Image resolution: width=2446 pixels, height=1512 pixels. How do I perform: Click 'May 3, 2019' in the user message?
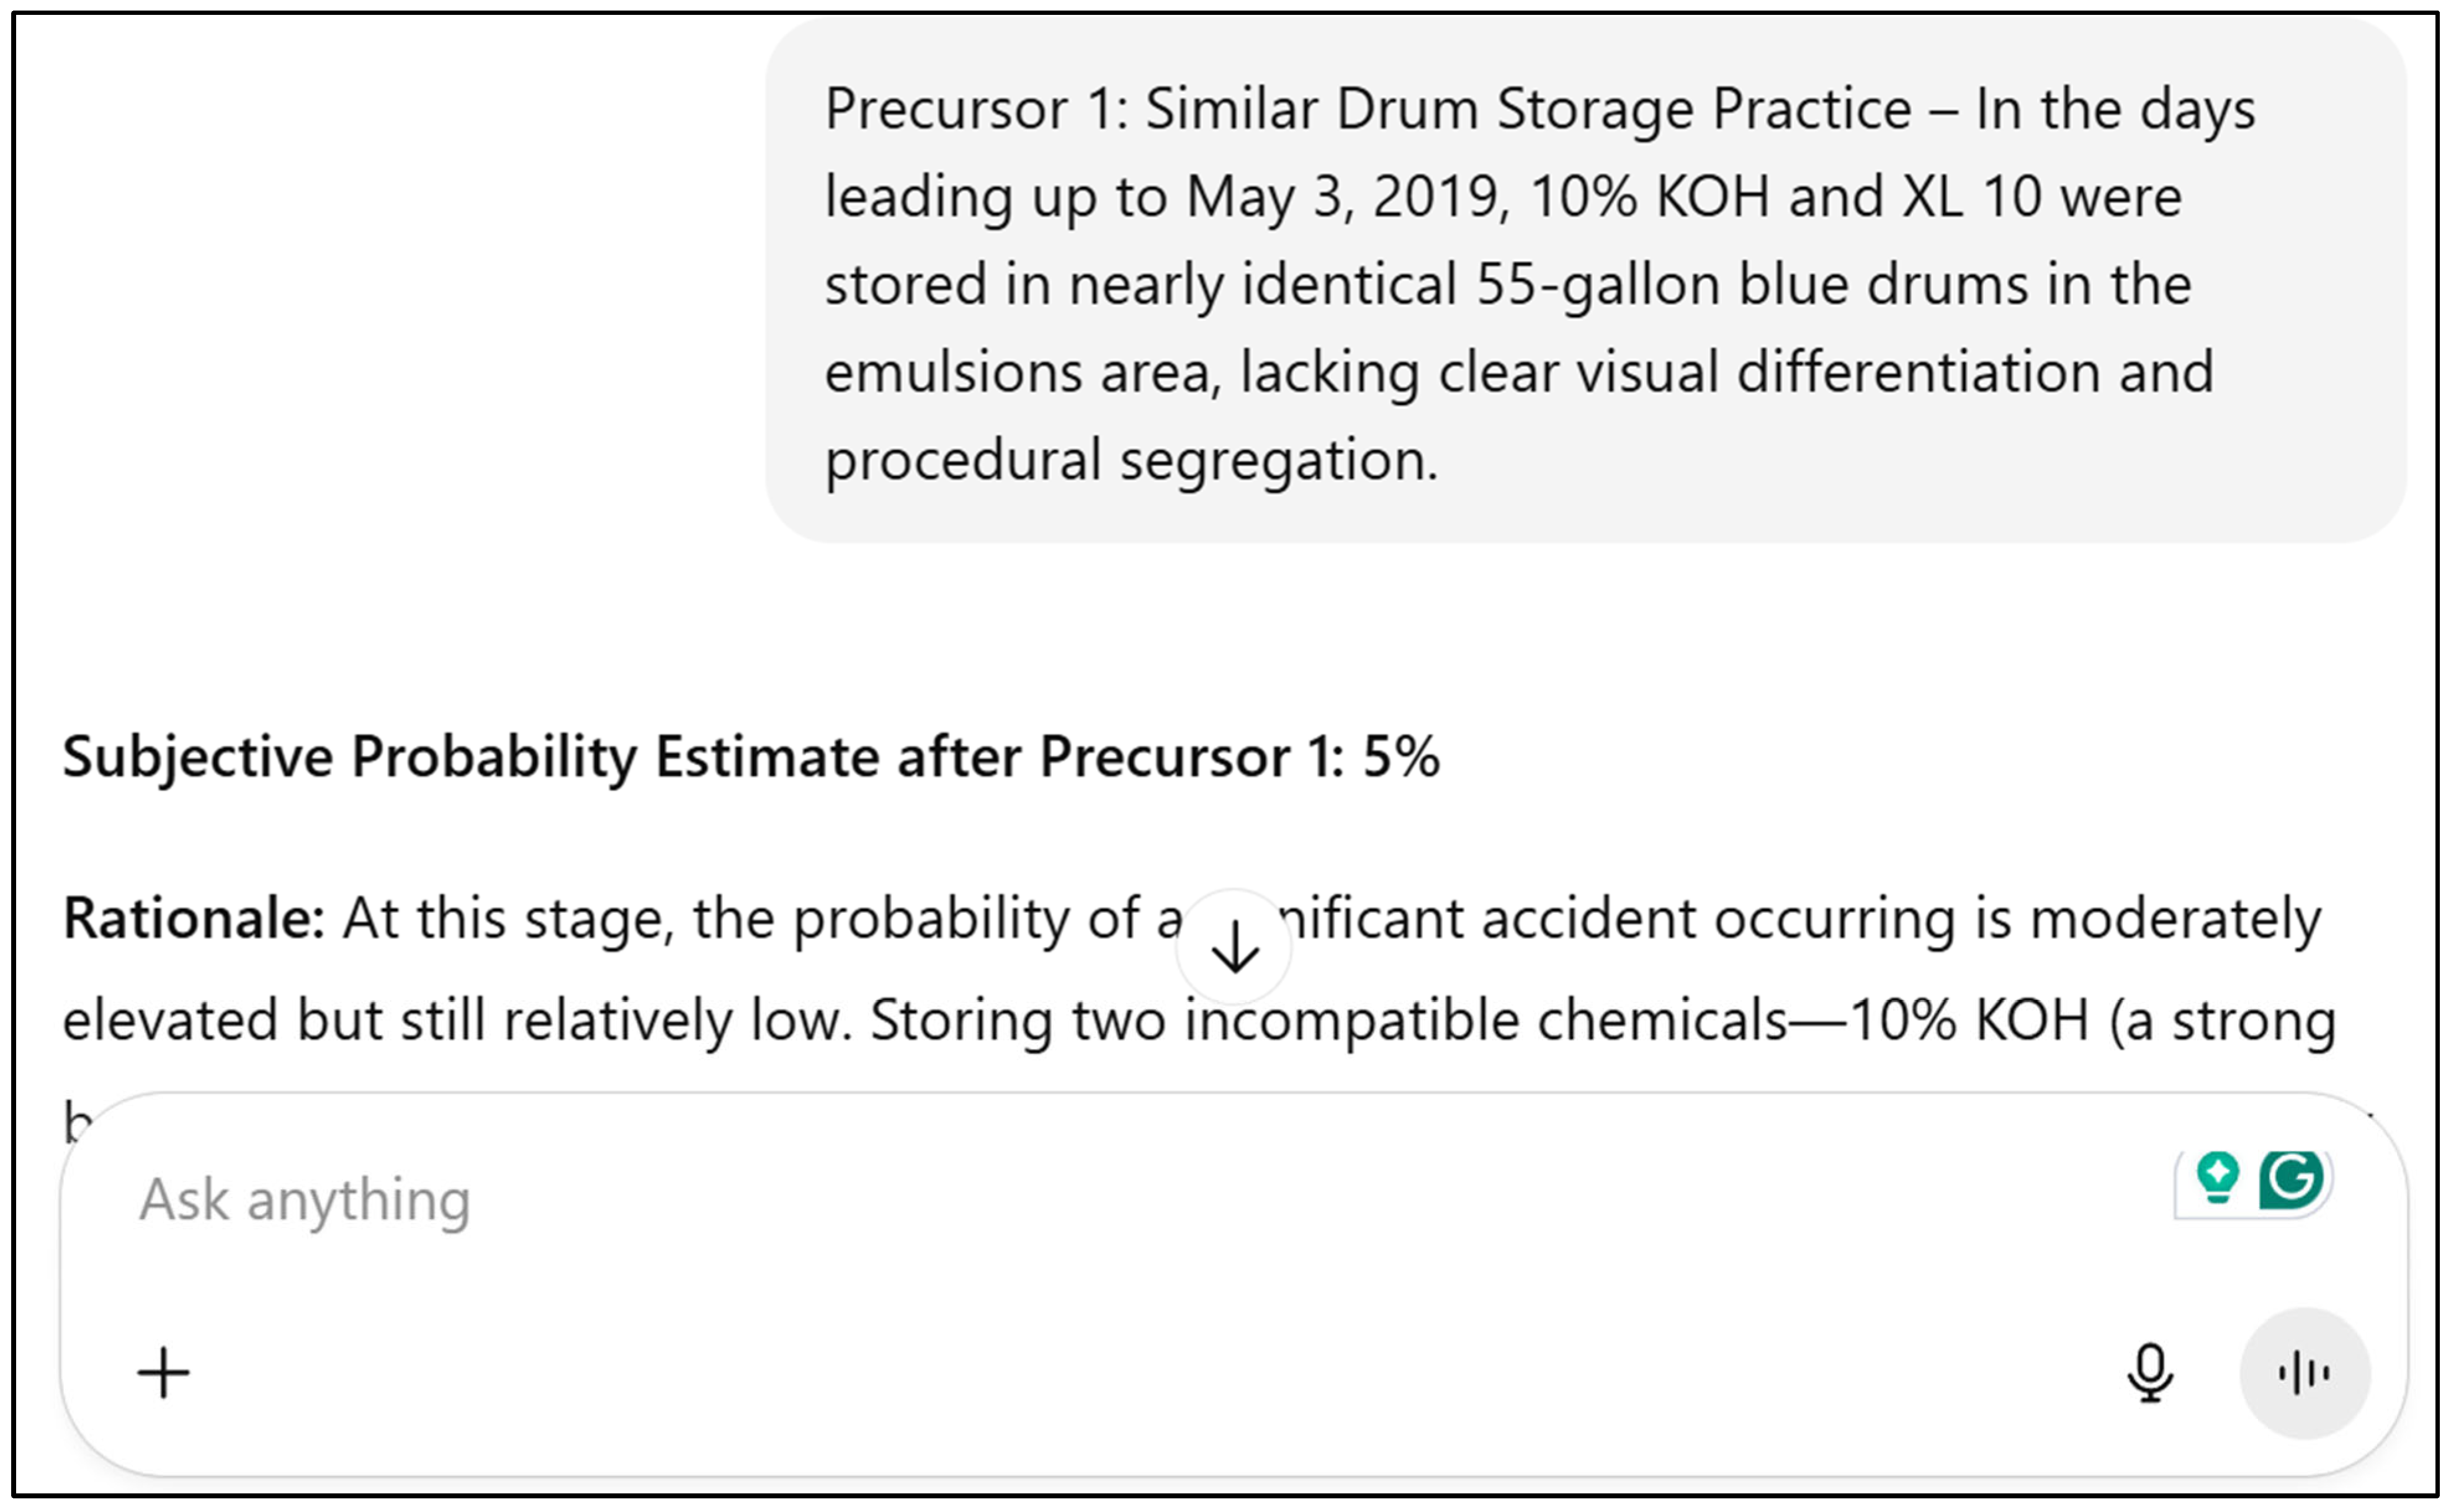pyautogui.click(x=1343, y=196)
